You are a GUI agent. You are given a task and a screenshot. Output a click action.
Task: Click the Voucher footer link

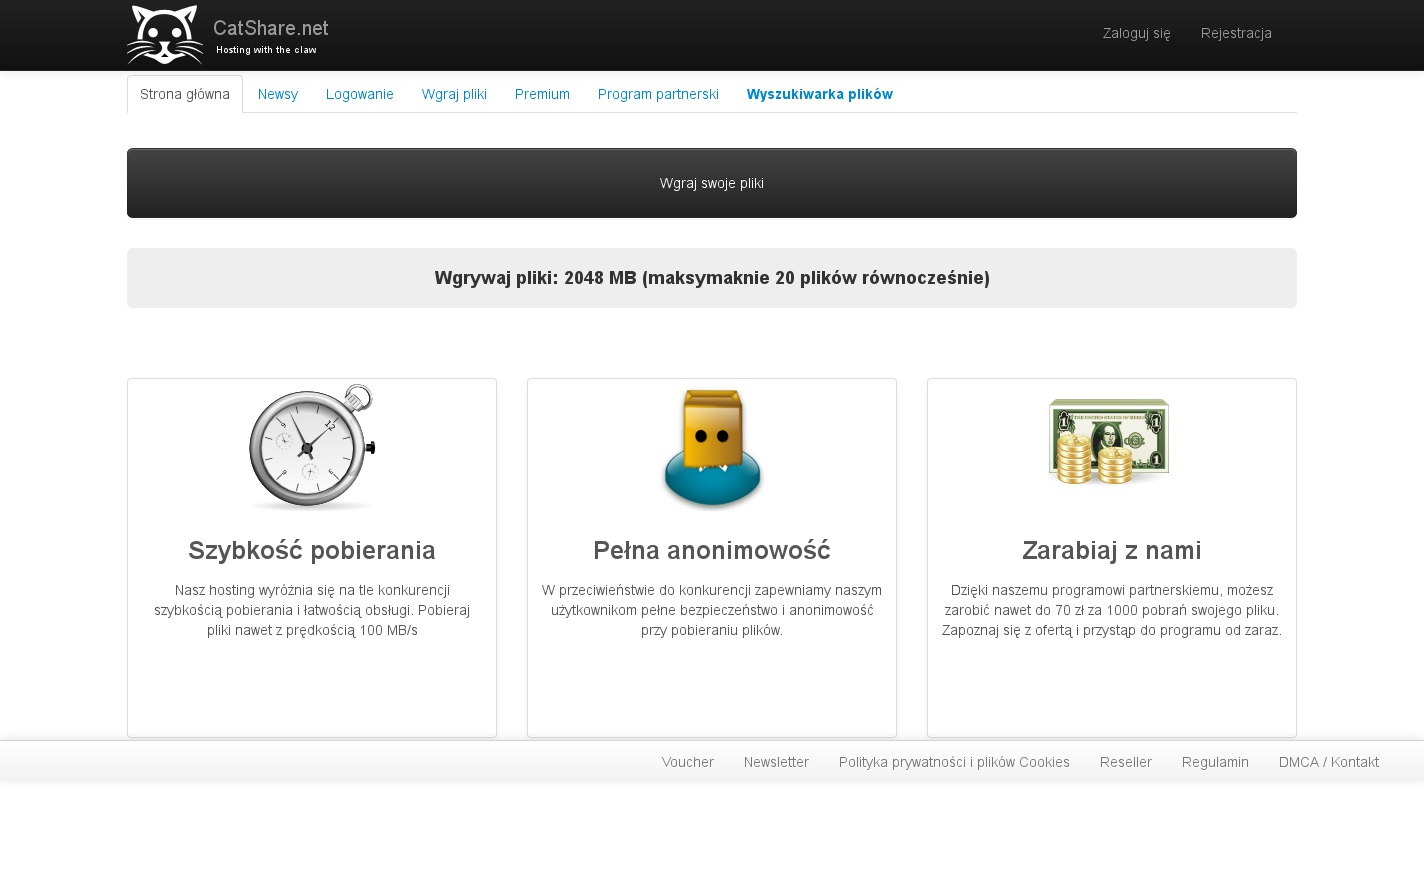coord(688,762)
